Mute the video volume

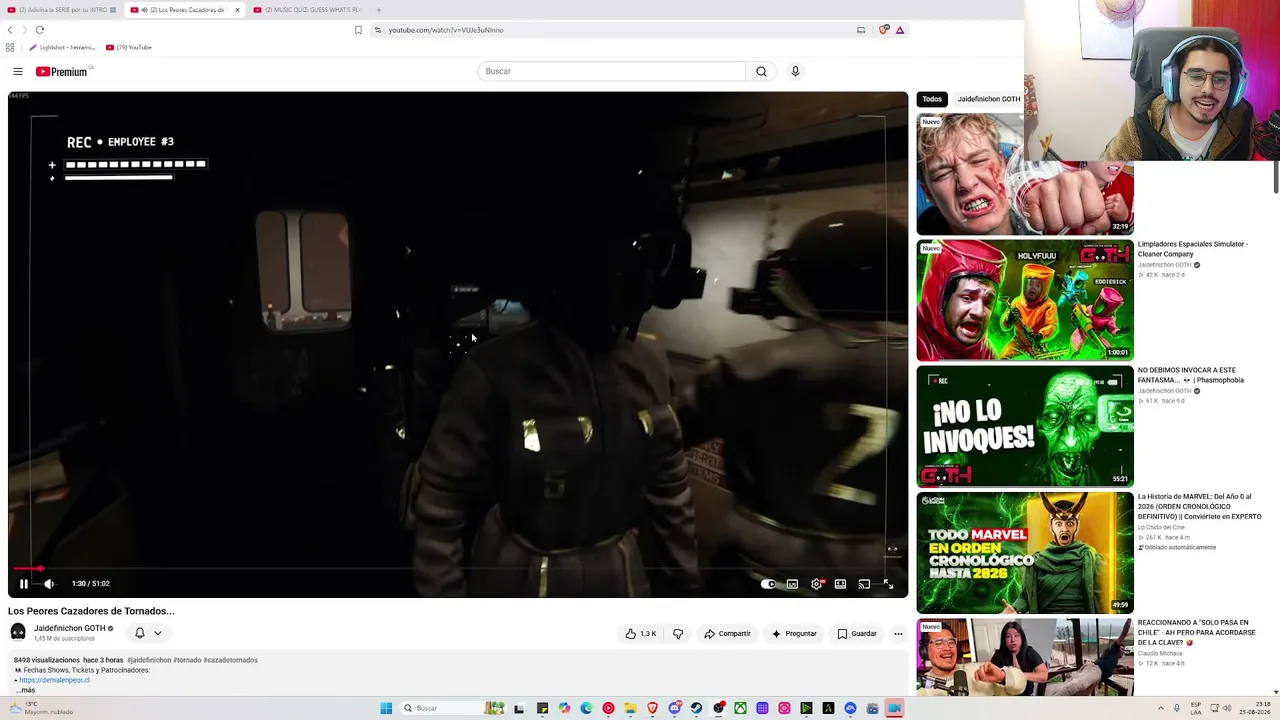(49, 584)
